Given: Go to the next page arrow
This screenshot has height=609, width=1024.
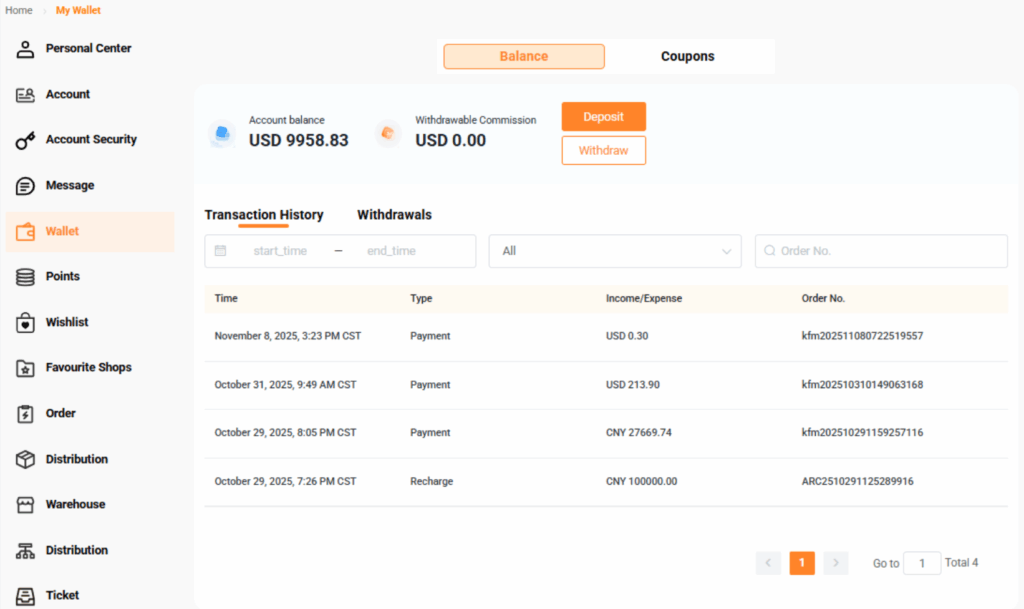Looking at the screenshot, I should pyautogui.click(x=835, y=563).
